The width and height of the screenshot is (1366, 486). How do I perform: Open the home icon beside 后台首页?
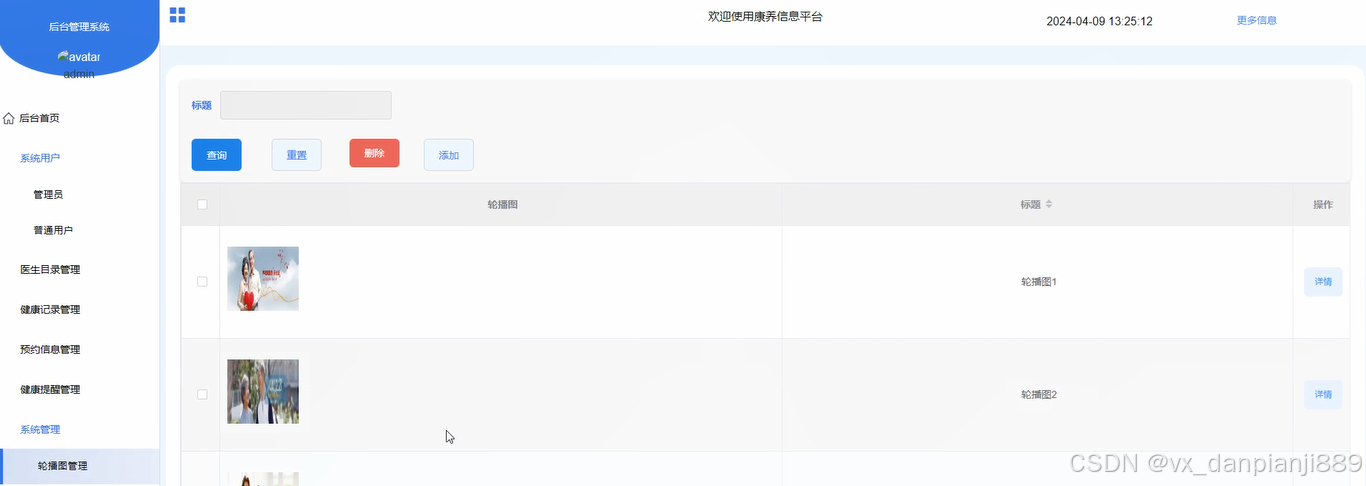click(x=9, y=118)
